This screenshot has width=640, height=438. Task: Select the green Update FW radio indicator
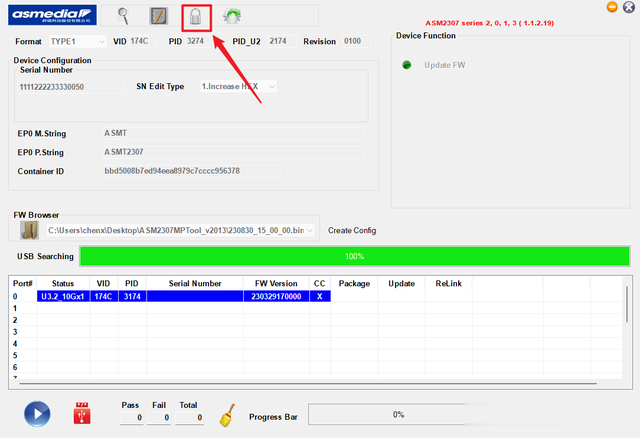coord(407,65)
